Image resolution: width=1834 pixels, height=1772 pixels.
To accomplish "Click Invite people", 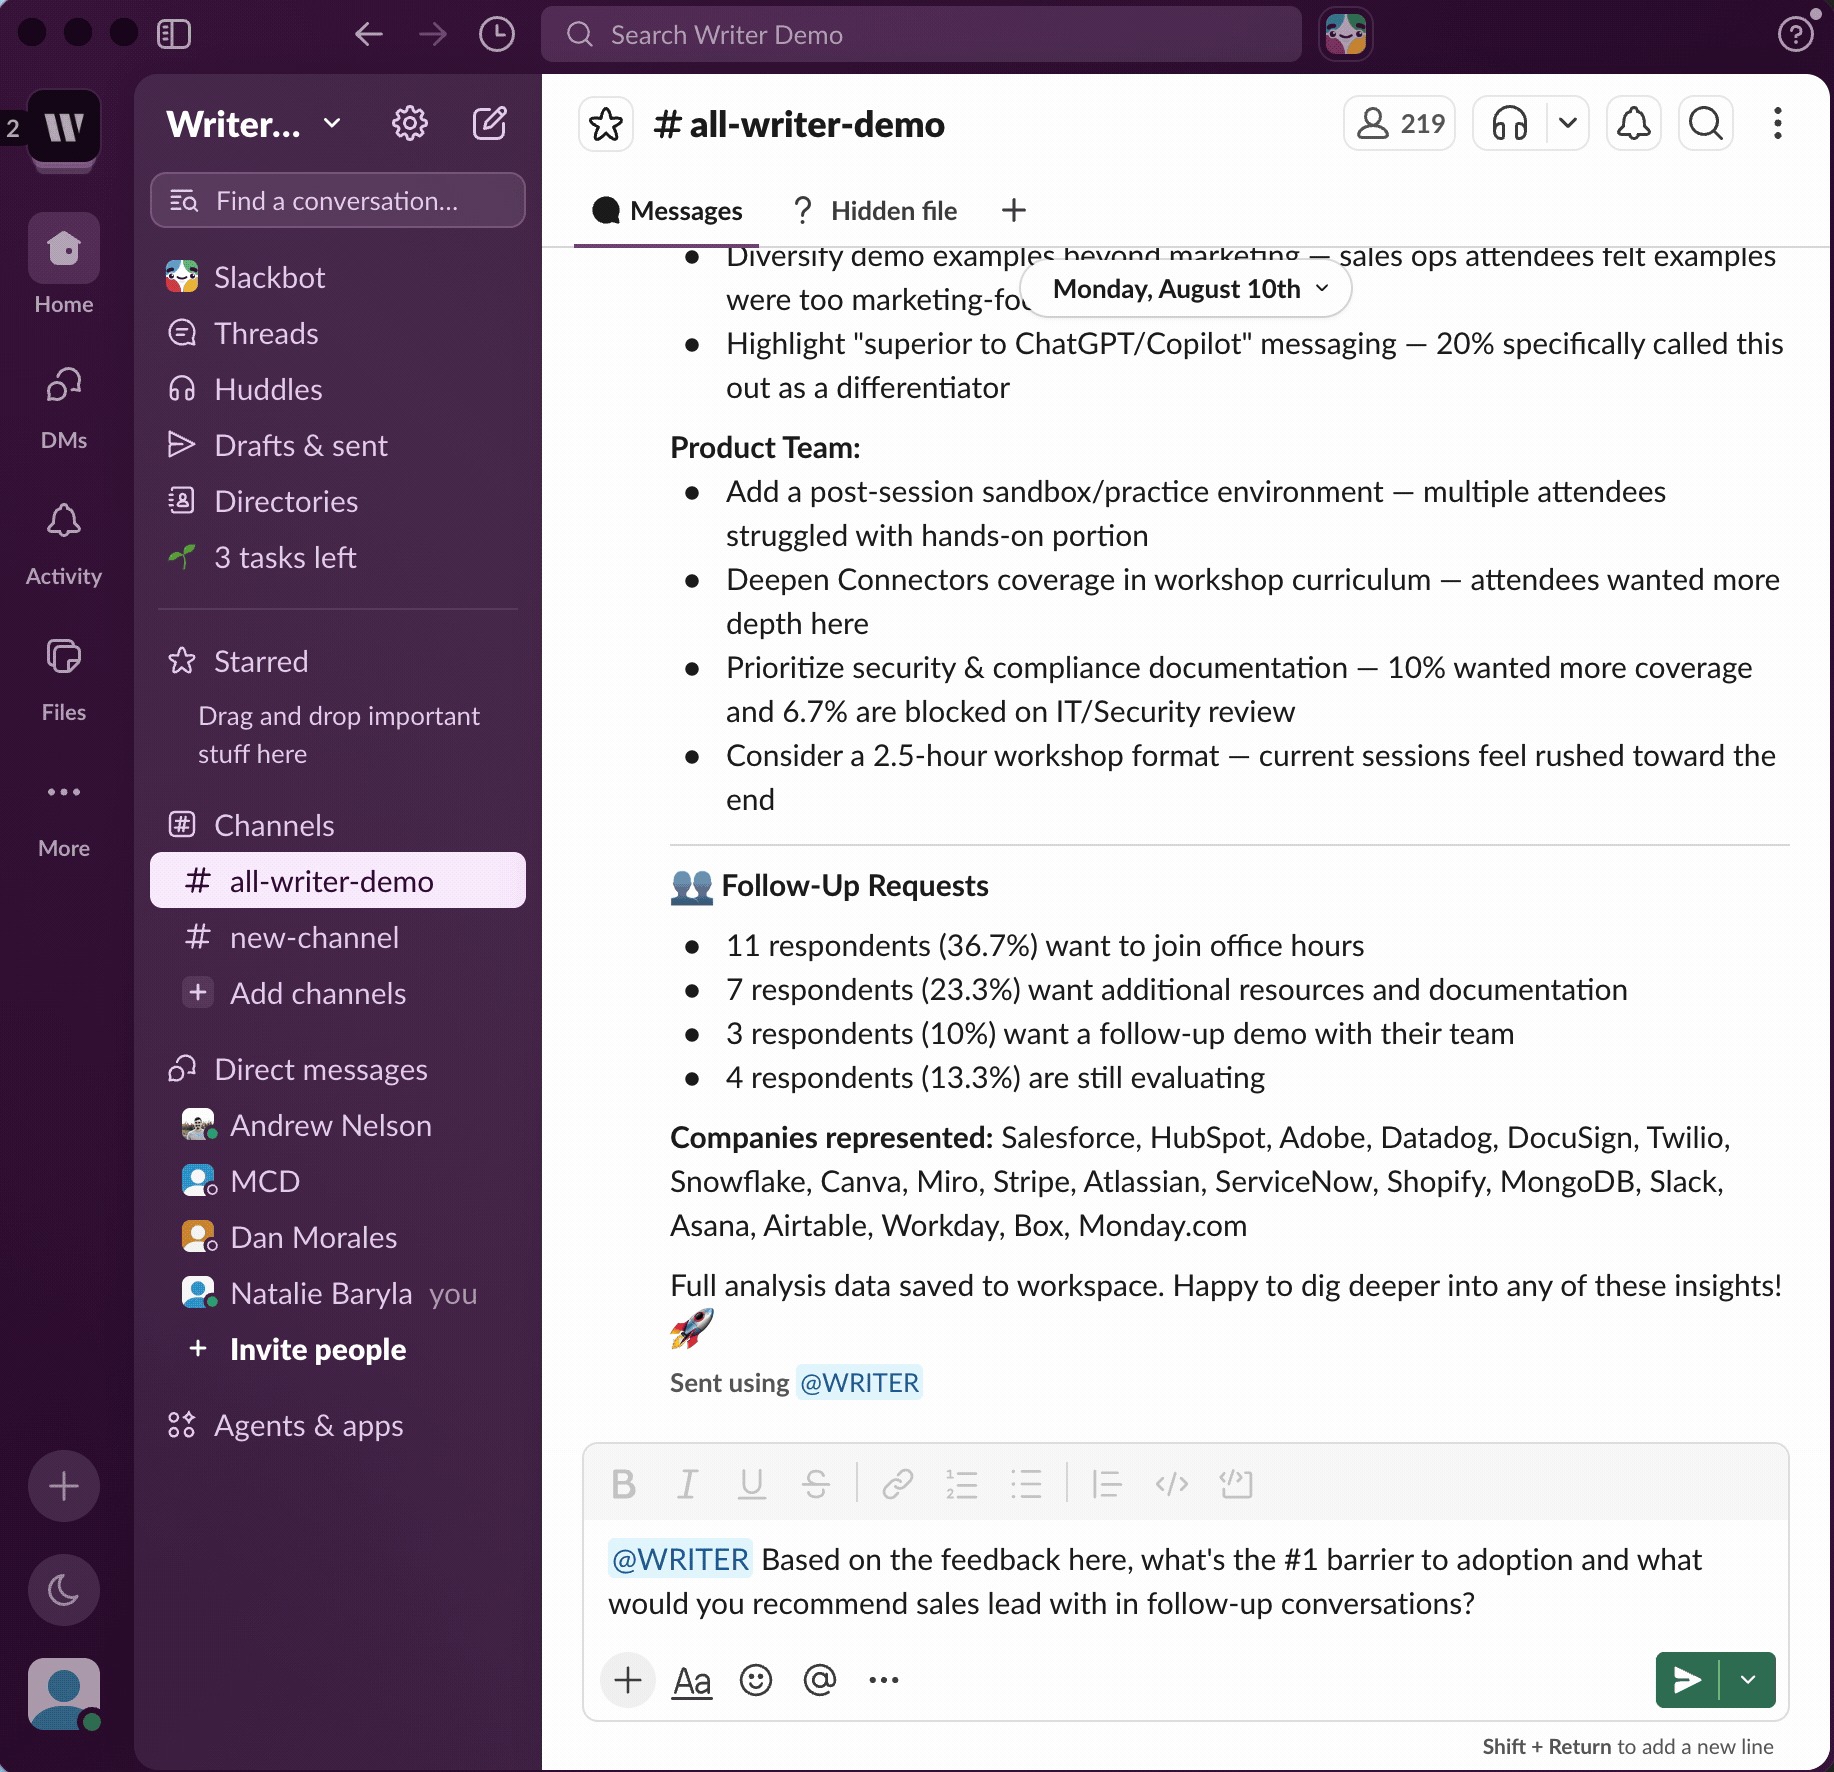I will (338, 1349).
